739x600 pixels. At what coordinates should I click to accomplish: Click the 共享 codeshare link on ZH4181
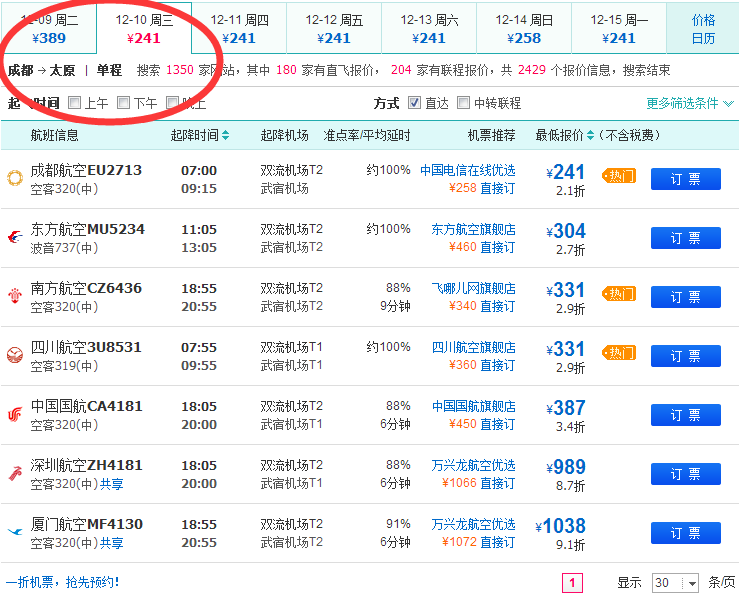112,484
